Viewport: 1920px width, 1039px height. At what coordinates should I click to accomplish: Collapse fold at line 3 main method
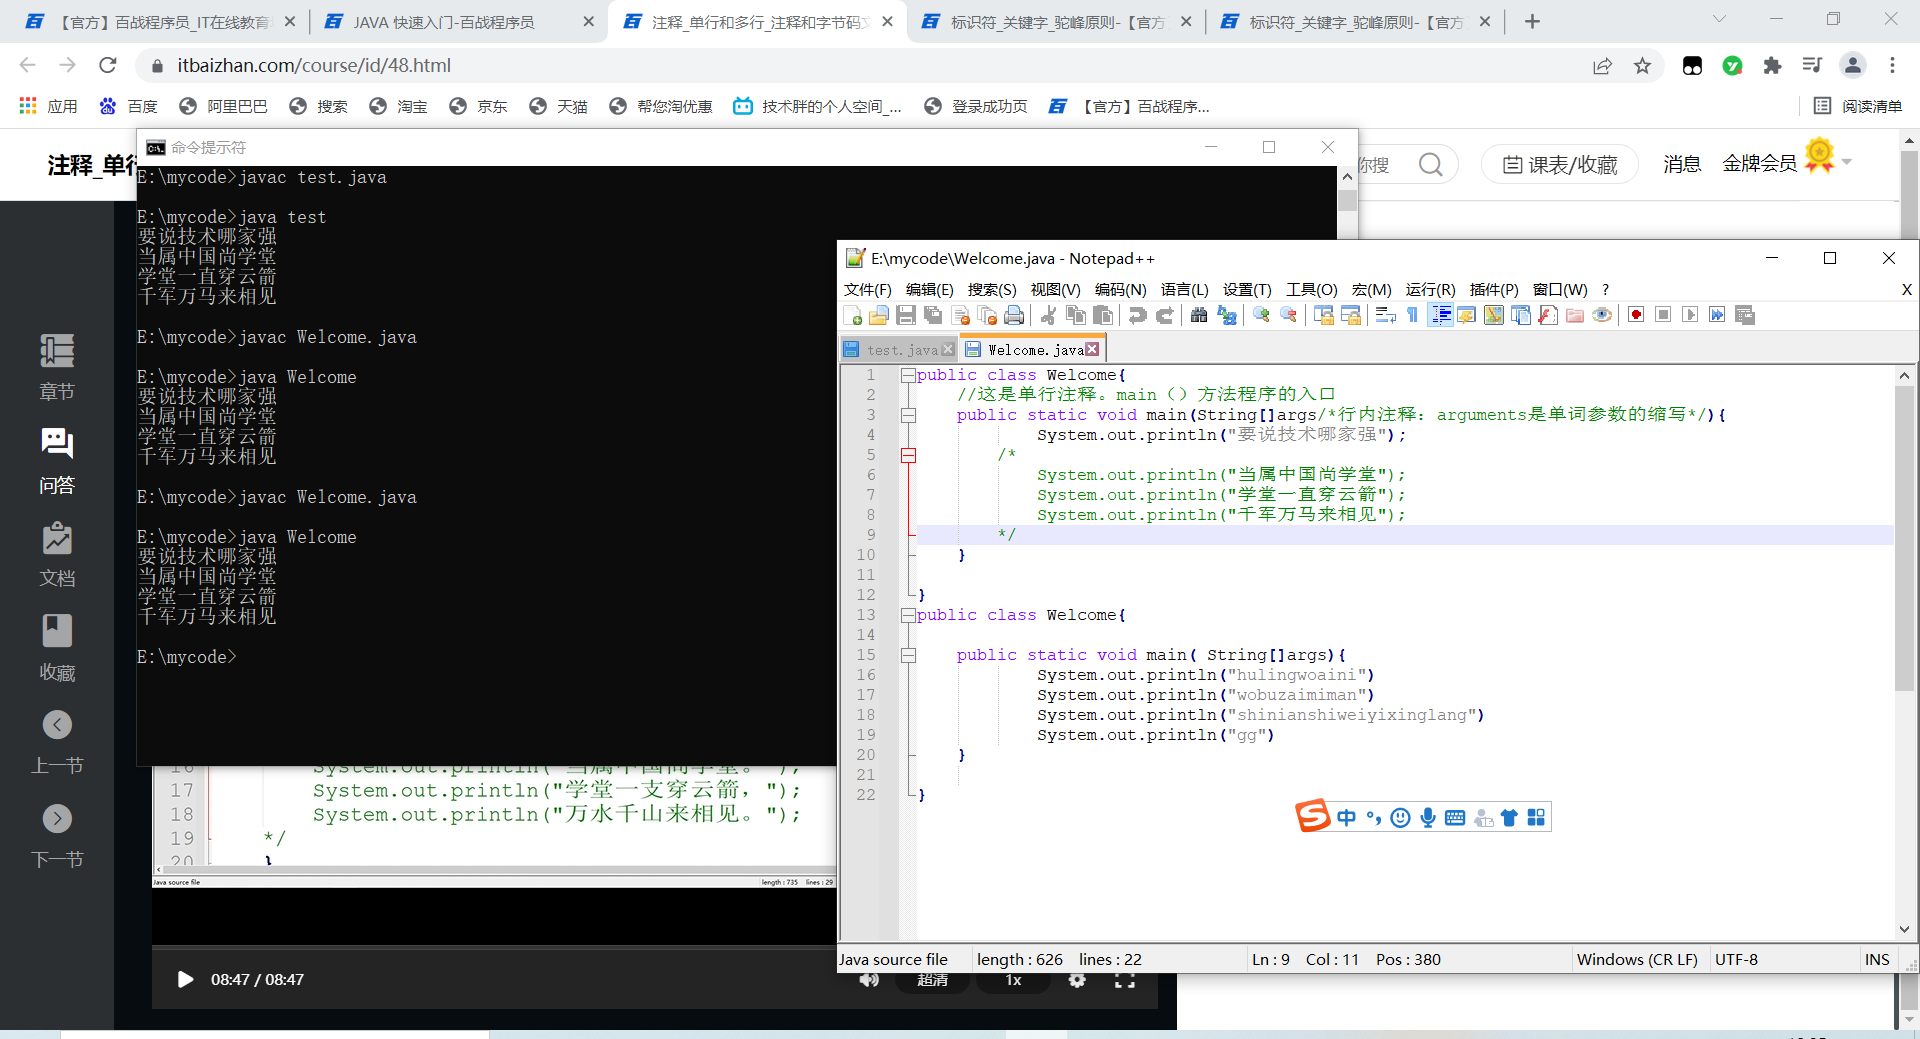[907, 416]
